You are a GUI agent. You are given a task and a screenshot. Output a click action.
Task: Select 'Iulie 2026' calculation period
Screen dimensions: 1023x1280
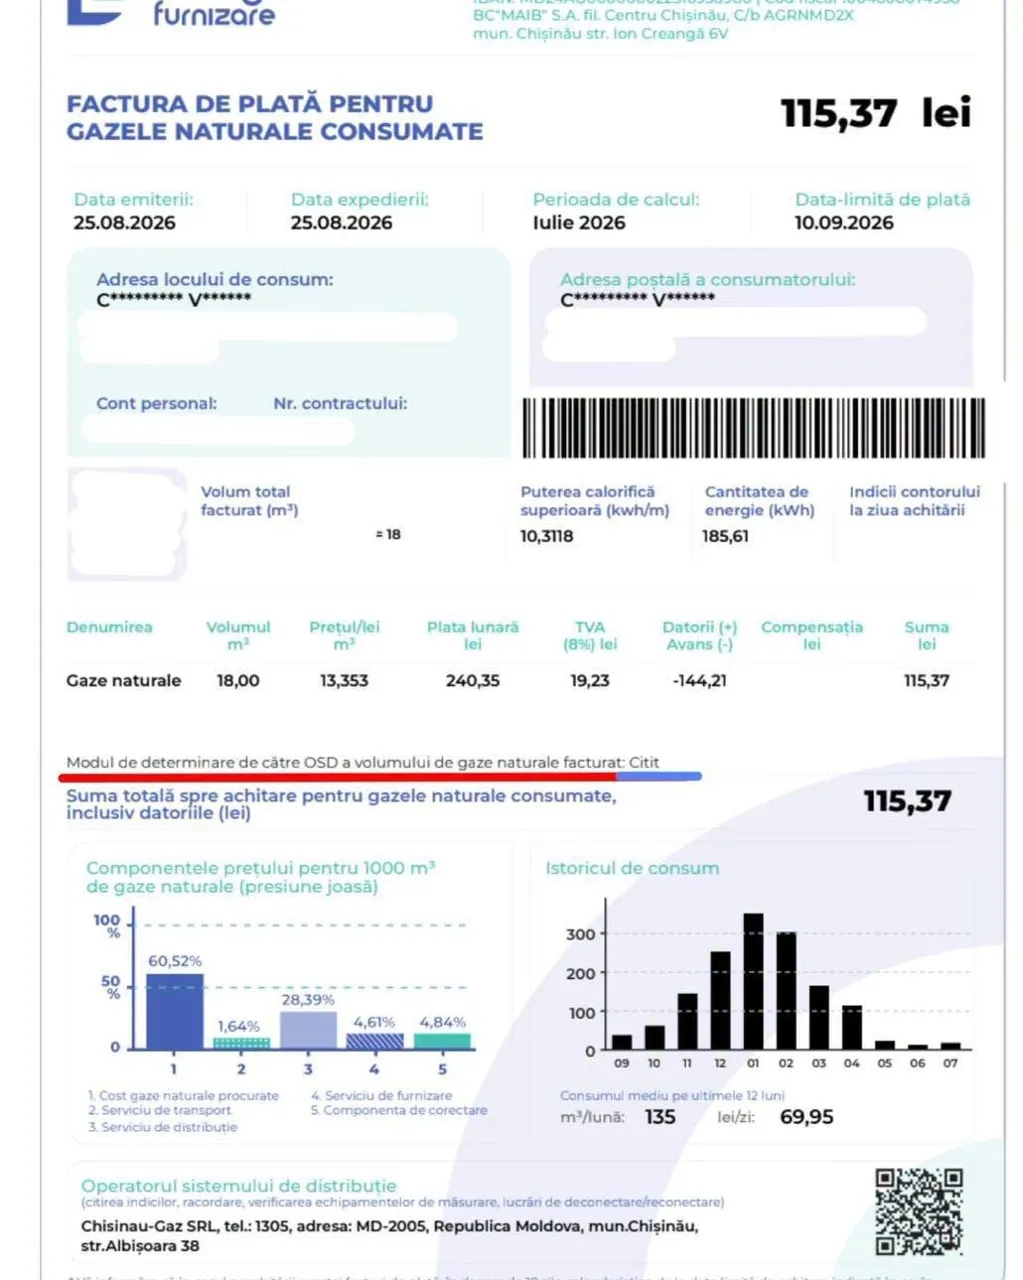tap(579, 223)
